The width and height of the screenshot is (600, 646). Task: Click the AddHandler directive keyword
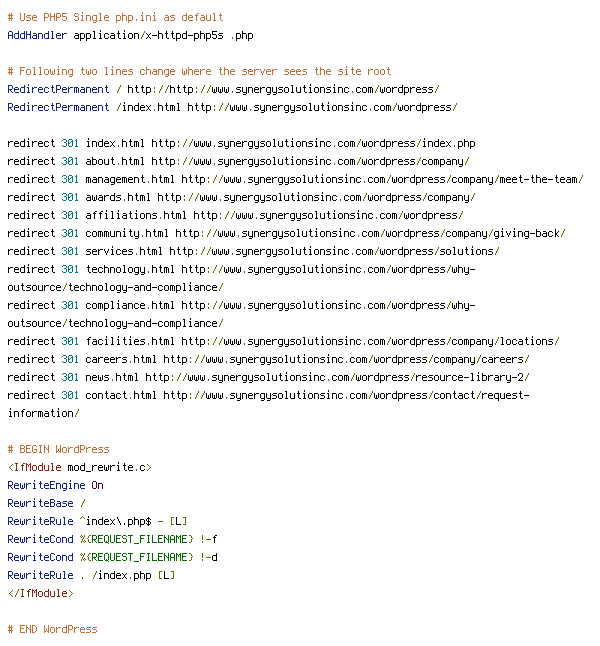(37, 35)
